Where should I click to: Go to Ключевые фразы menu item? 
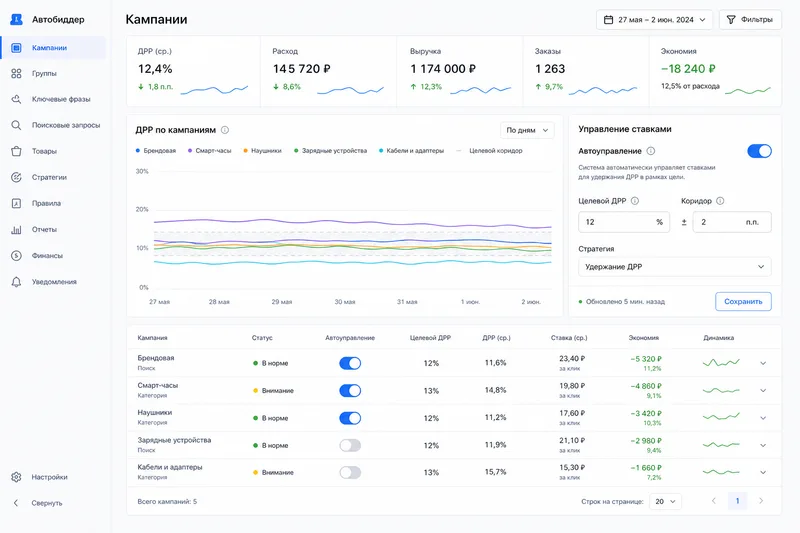coord(61,99)
